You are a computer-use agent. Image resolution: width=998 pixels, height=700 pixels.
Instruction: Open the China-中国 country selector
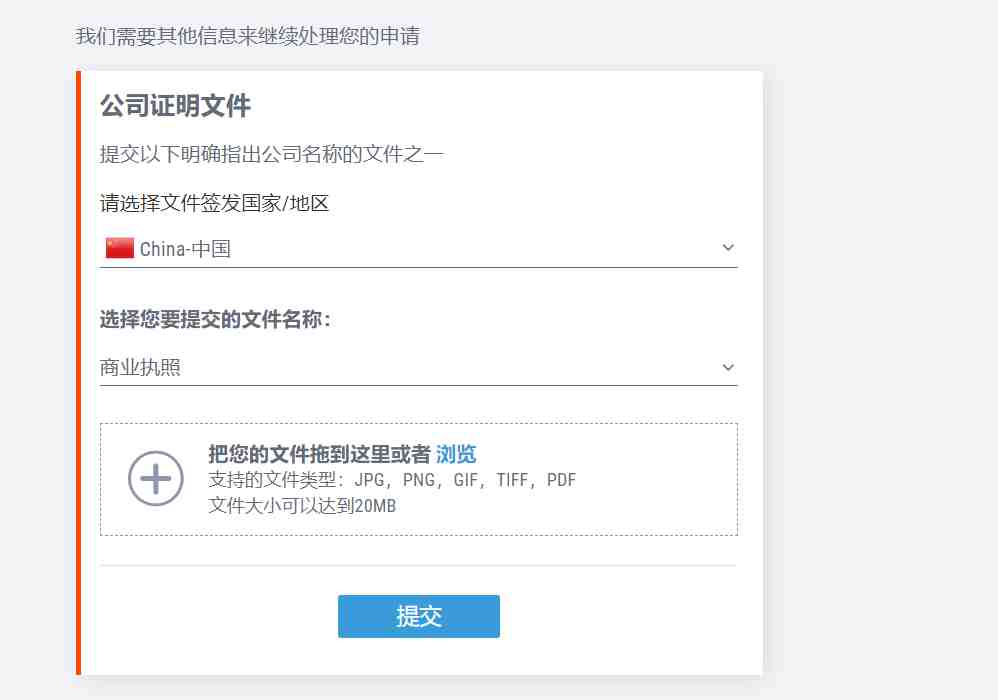point(419,249)
